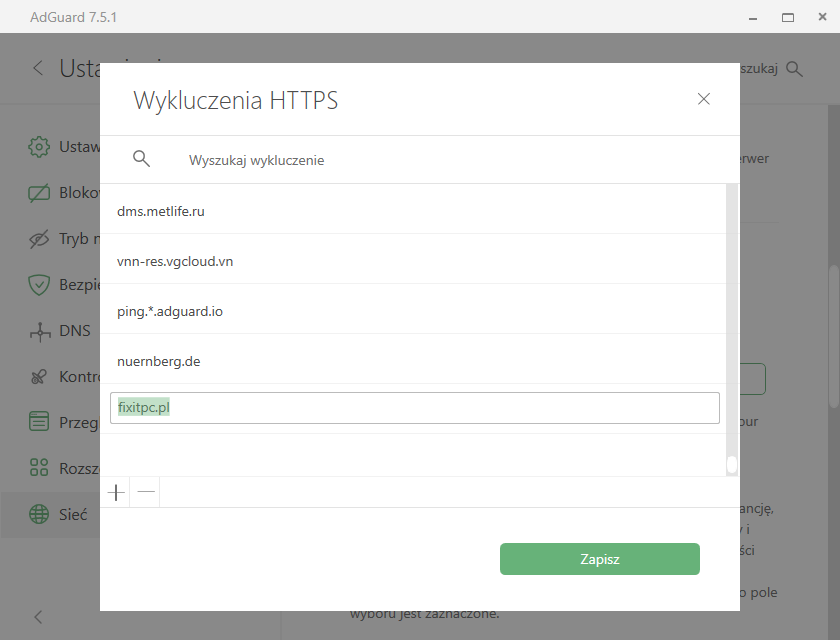Select the dms.metlife.ru exclusion entry
840x640 pixels.
[413, 211]
